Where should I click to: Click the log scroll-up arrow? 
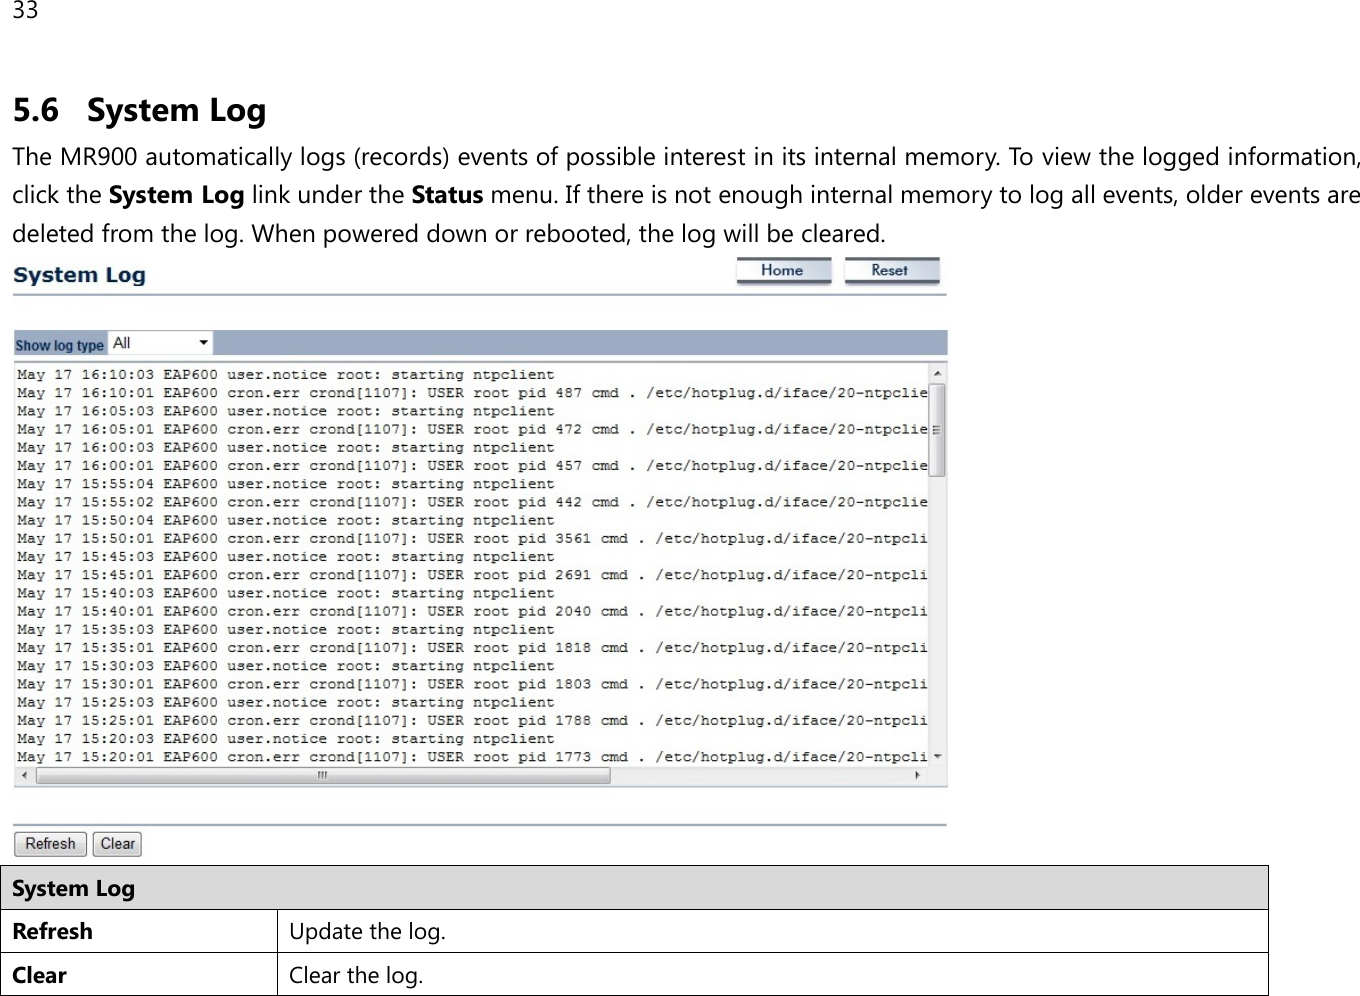[937, 374]
